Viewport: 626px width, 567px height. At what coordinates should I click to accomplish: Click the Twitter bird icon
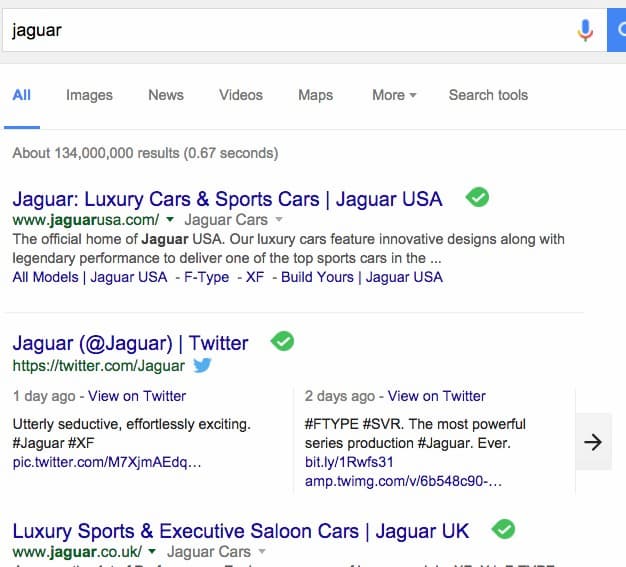point(202,365)
